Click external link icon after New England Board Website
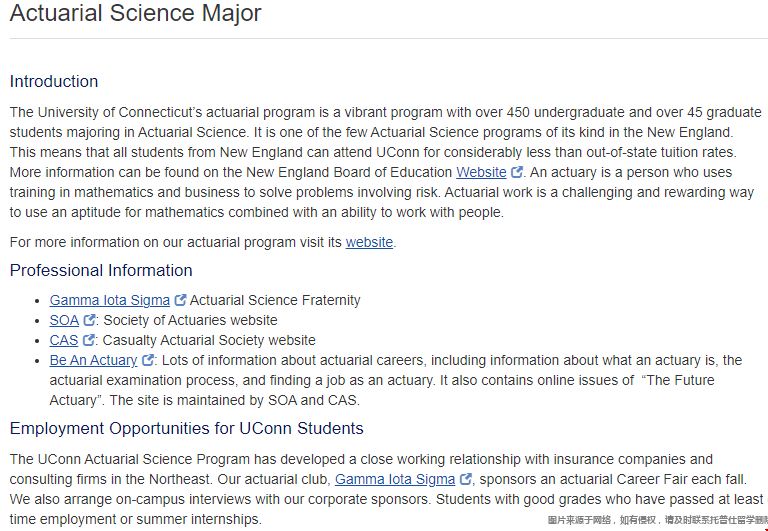Image resolution: width=768 pixels, height=531 pixels. (x=517, y=173)
